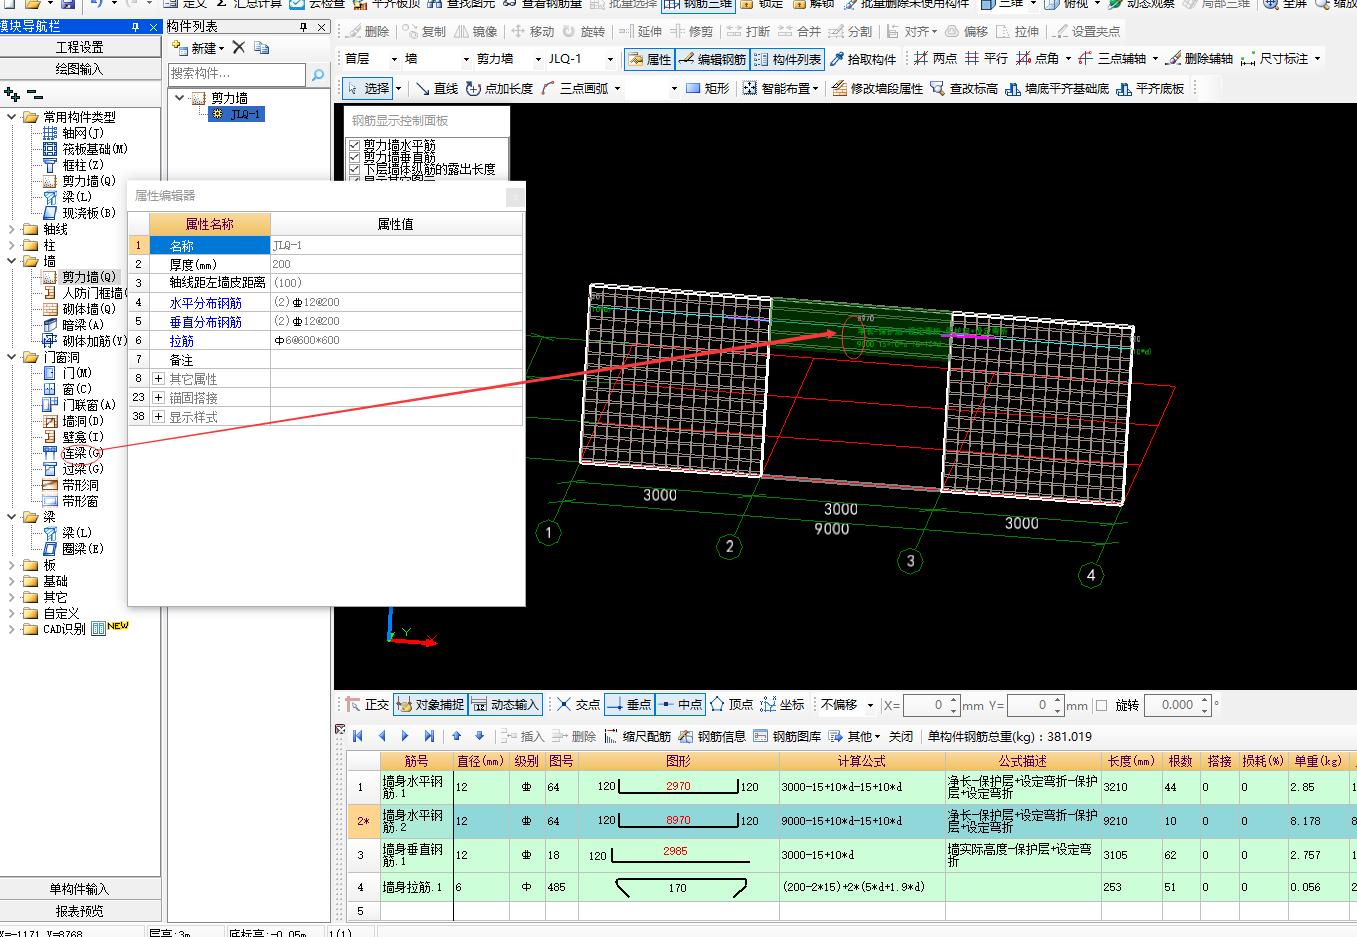Open 钢筋图库 rebar library
The image size is (1357, 937).
click(787, 736)
